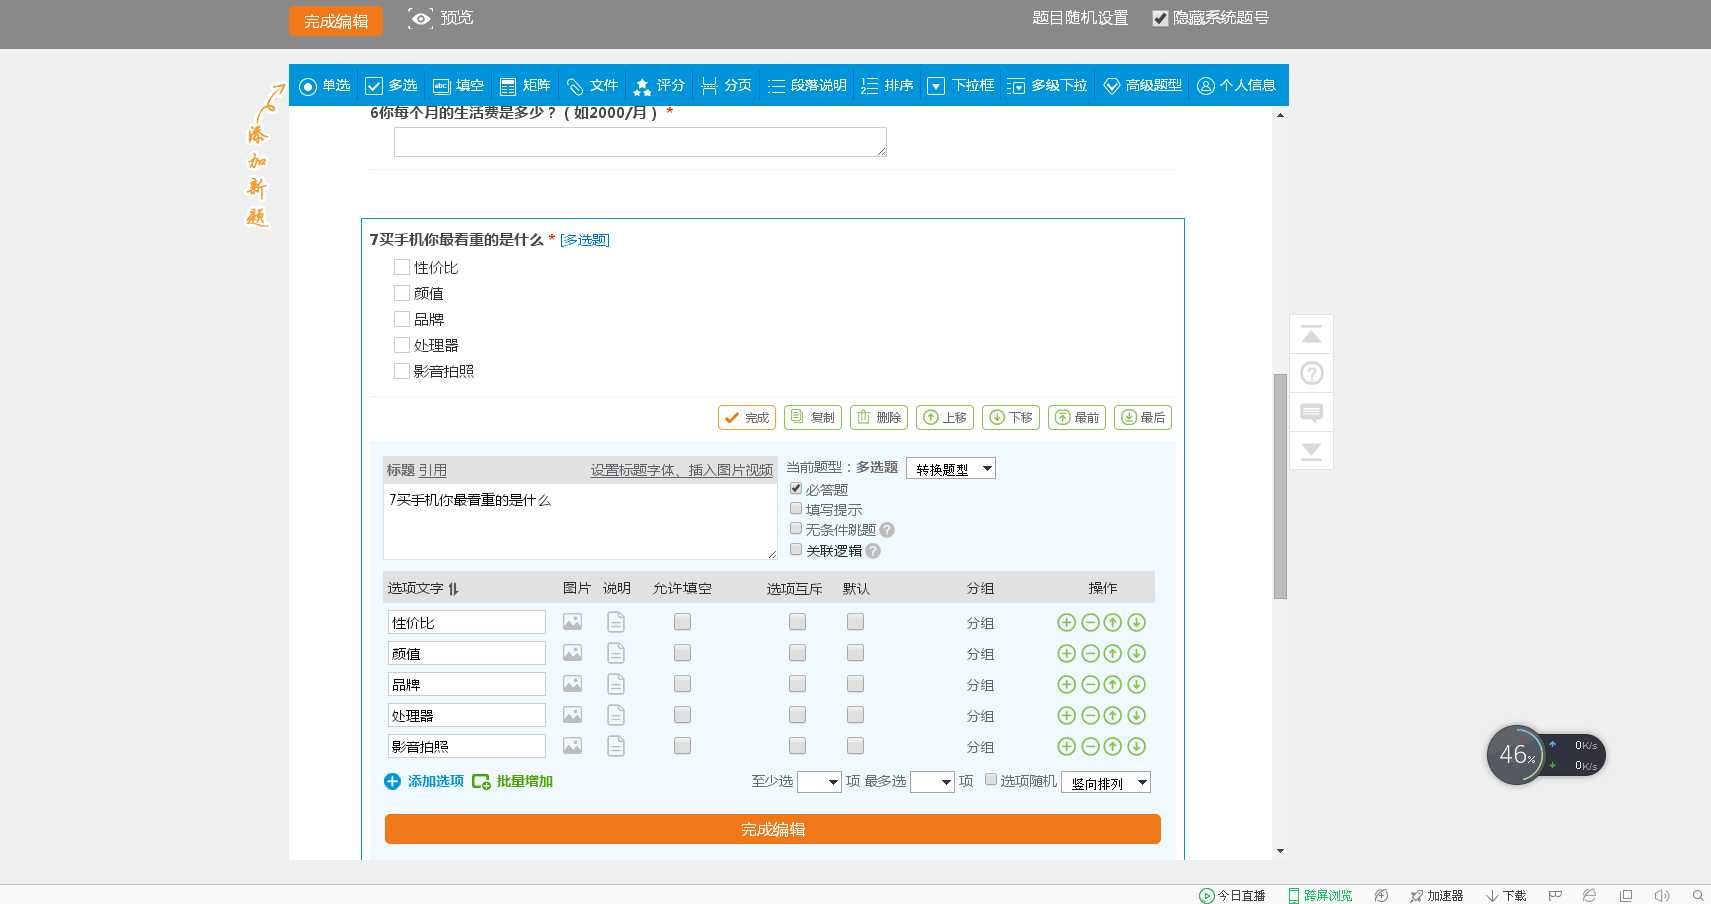
Task: Move question to 最后
Action: point(1143,417)
